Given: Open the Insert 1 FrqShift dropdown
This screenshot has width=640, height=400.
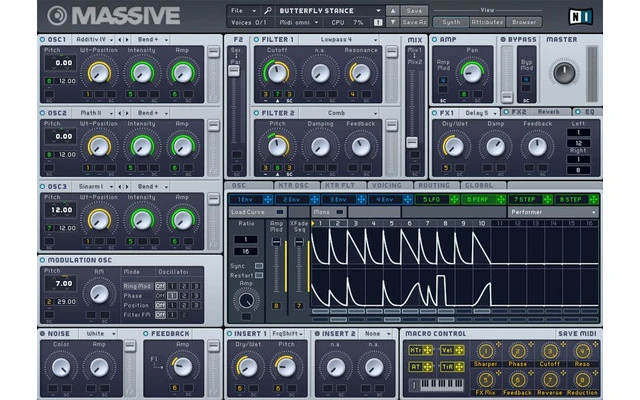Looking at the screenshot, I should coord(287,333).
